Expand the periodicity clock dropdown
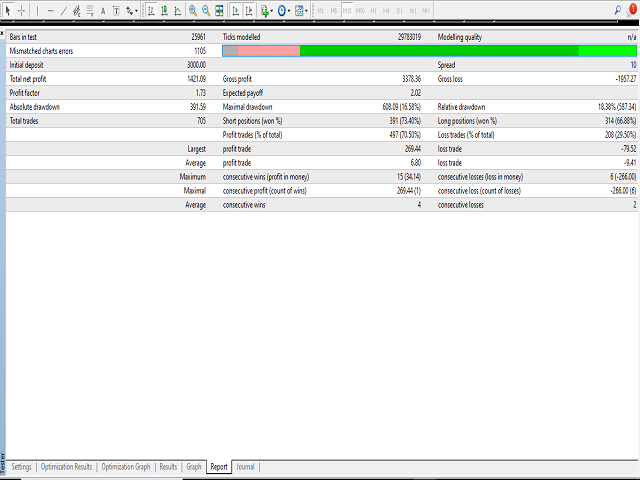640x480 pixels. coord(289,11)
